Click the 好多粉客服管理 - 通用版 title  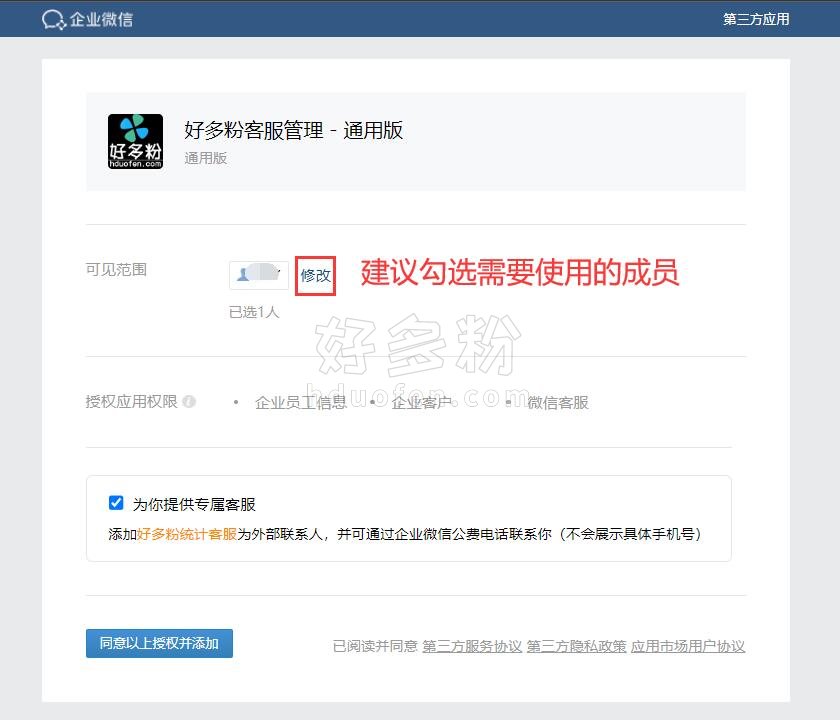coord(294,130)
